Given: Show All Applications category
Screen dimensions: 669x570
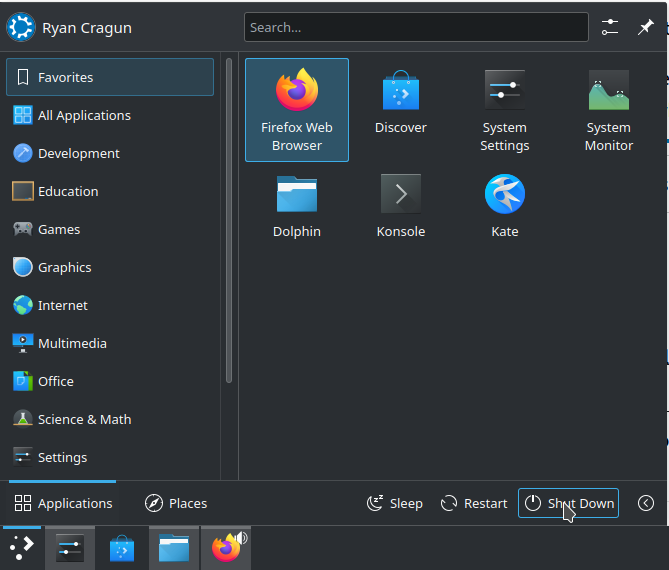Looking at the screenshot, I should coord(110,115).
